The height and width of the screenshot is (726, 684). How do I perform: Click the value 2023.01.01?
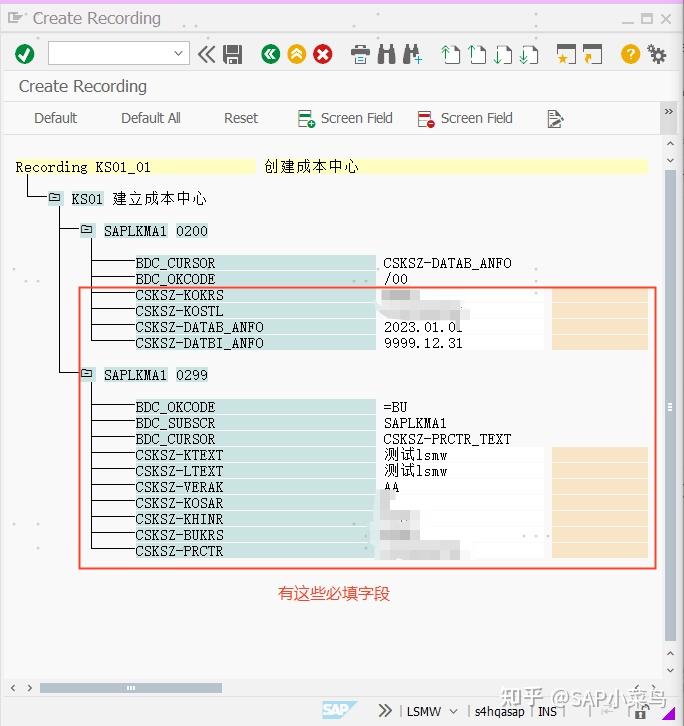point(423,327)
